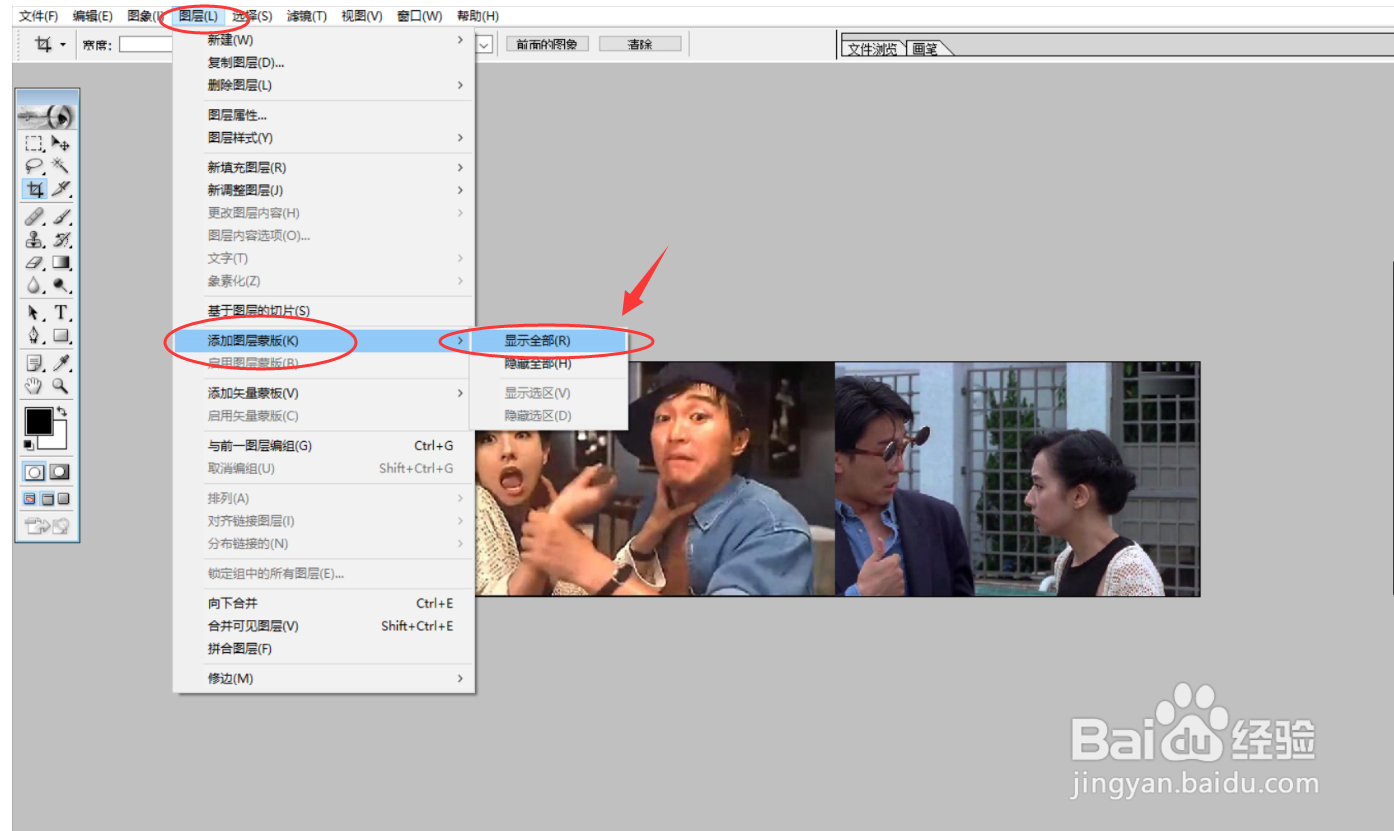Screen dimensions: 1394x831
Task: Click the 清除 button
Action: (640, 44)
